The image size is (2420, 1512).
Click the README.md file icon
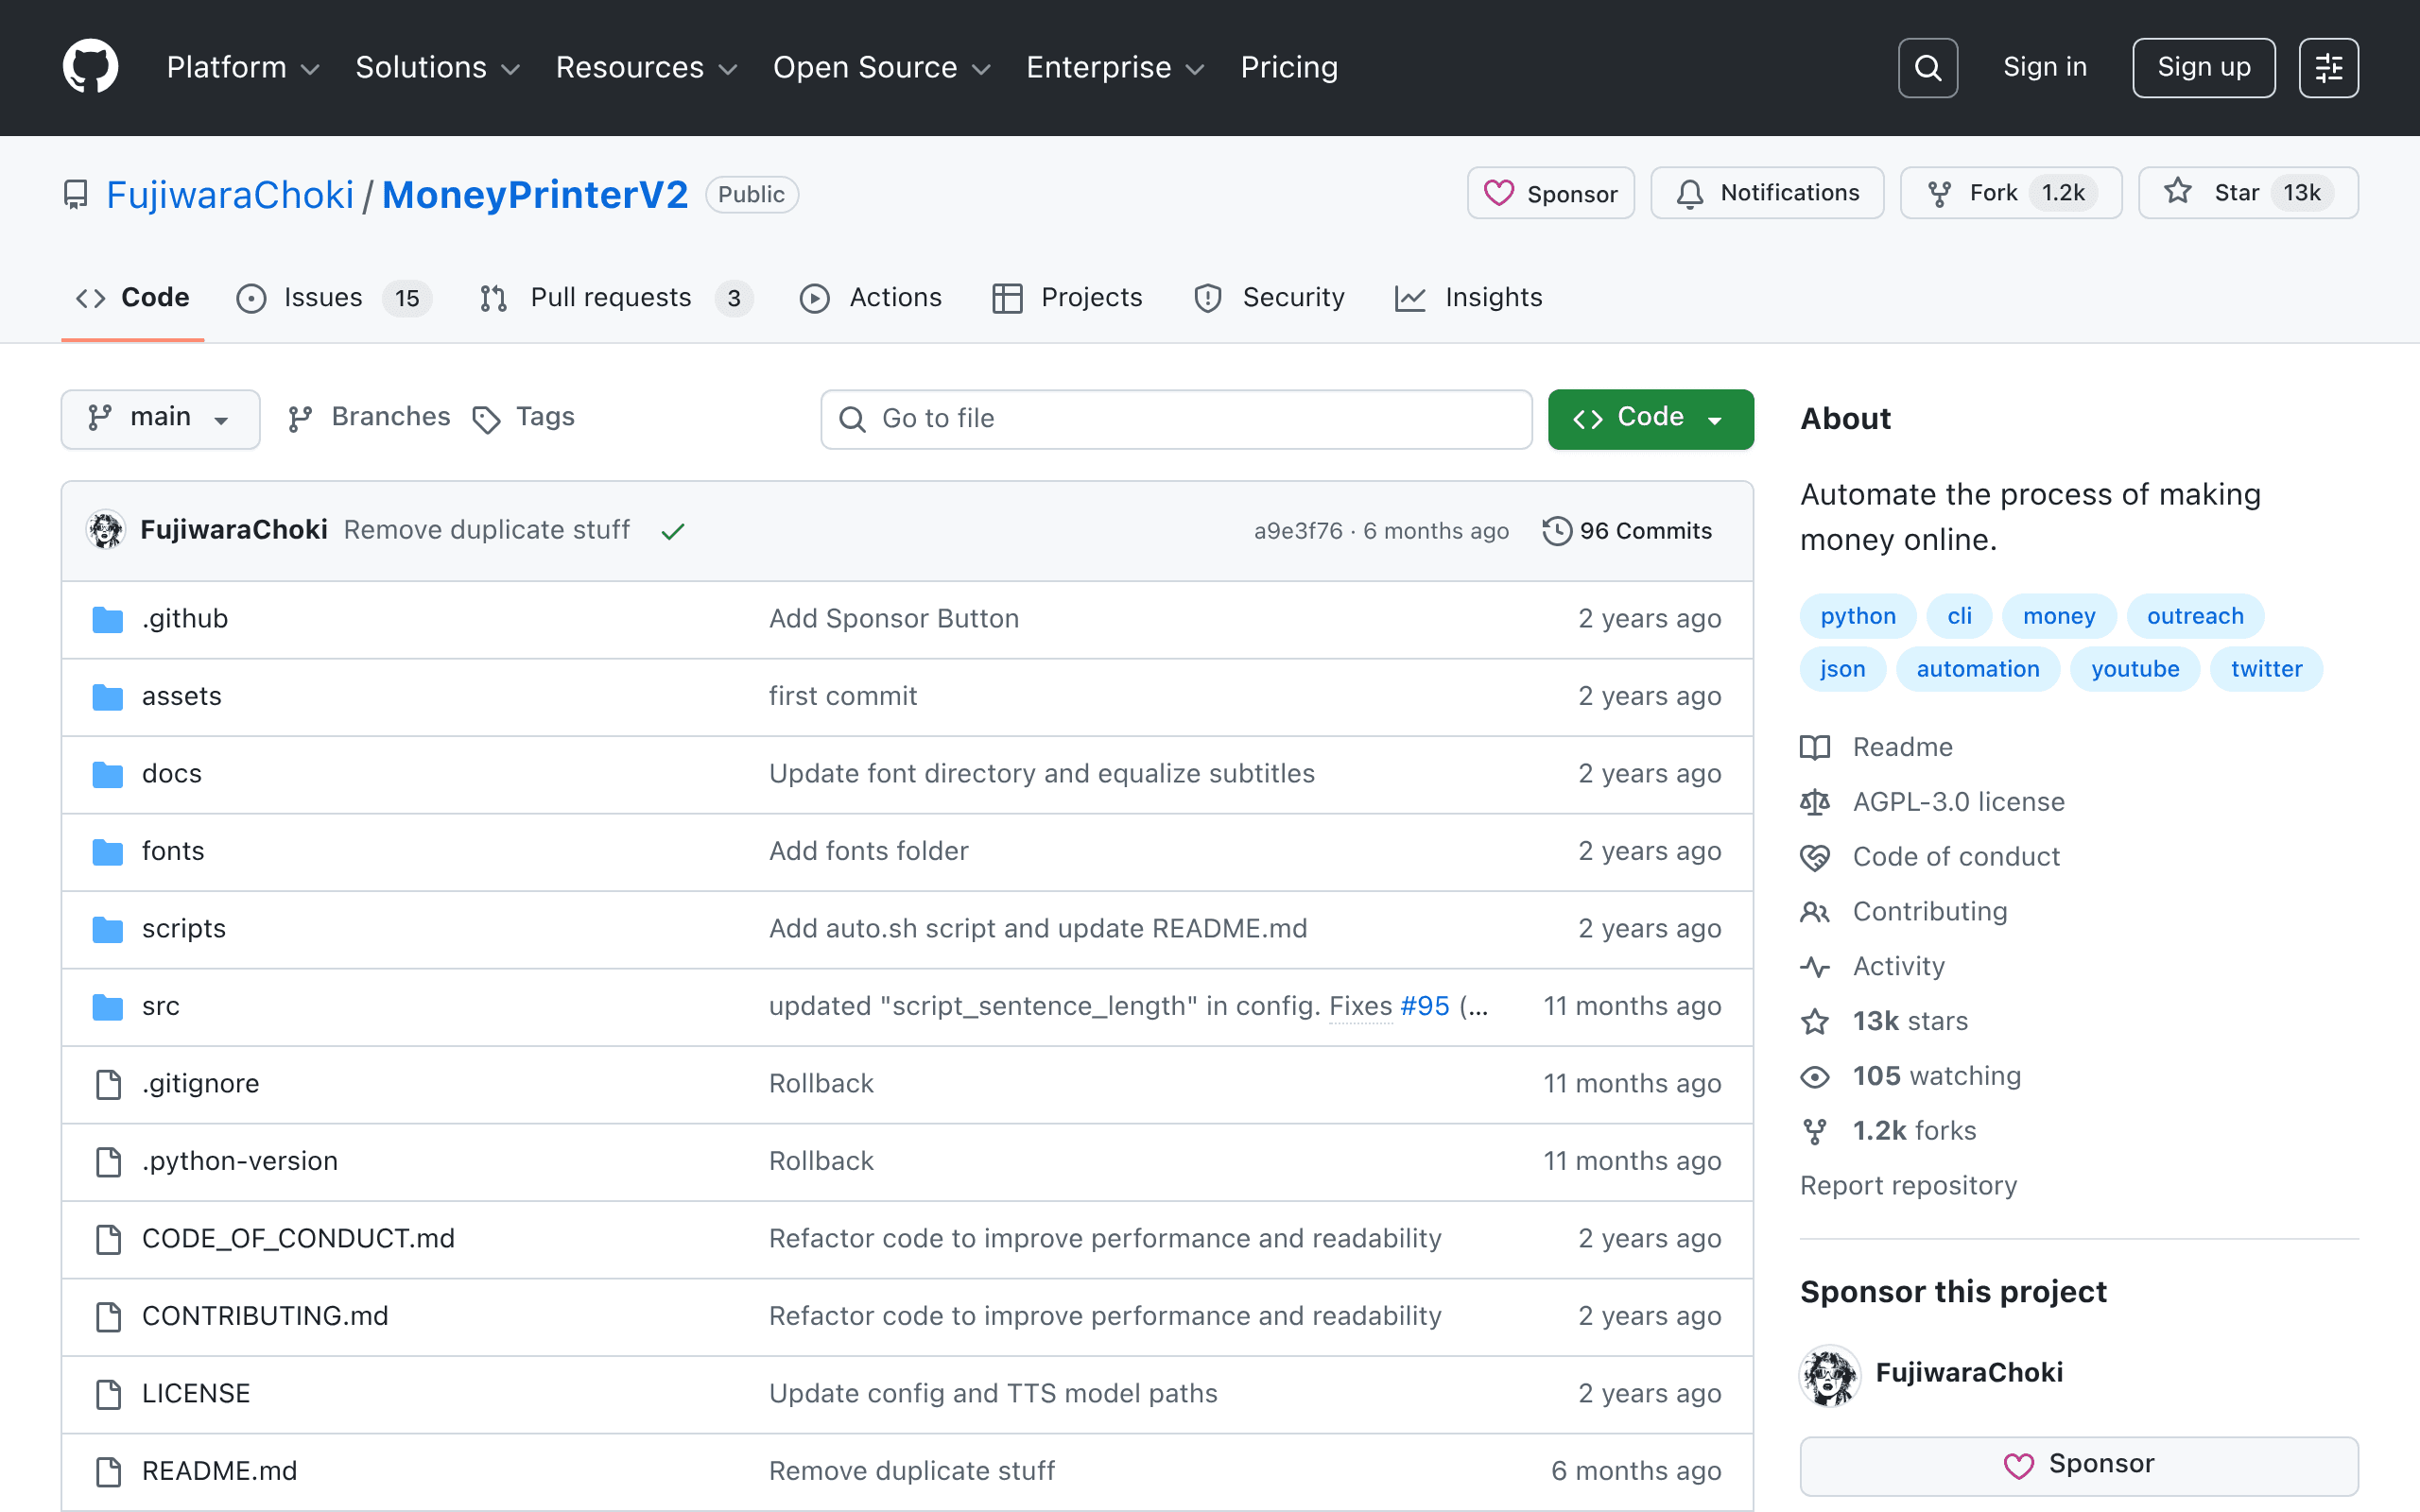point(107,1471)
